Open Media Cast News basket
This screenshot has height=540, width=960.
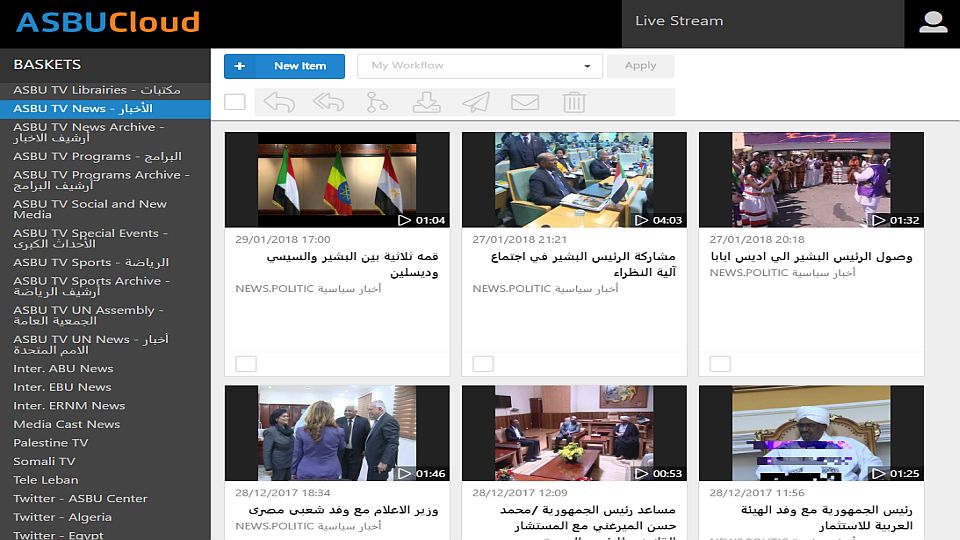click(x=105, y=424)
